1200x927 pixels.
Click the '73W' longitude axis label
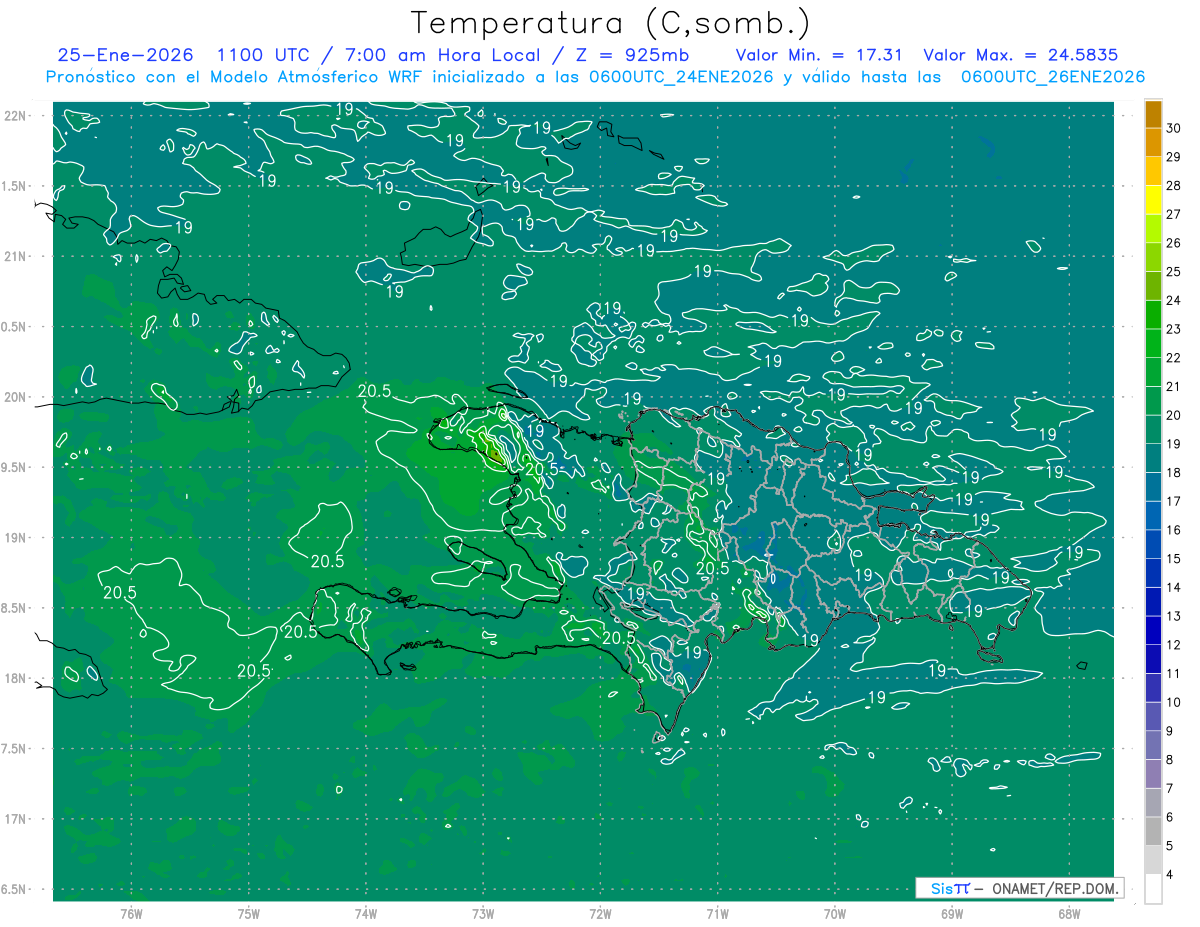click(483, 914)
